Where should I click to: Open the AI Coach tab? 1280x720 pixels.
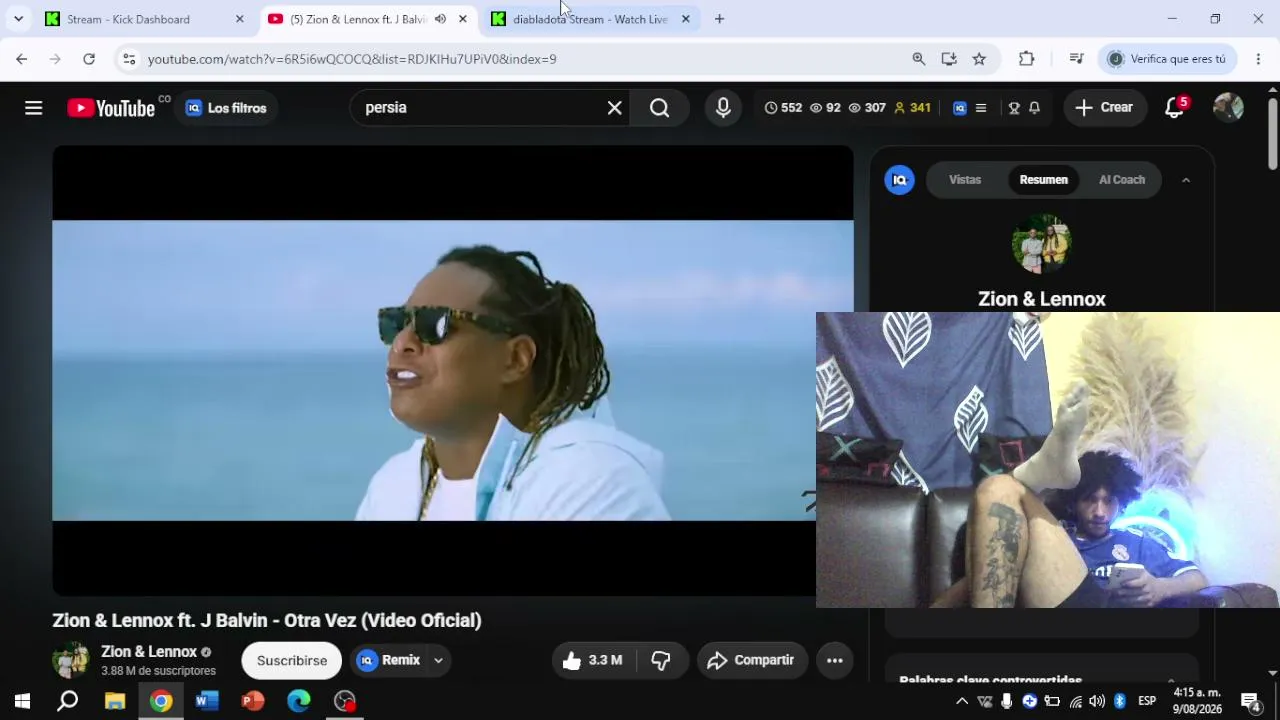click(1122, 180)
